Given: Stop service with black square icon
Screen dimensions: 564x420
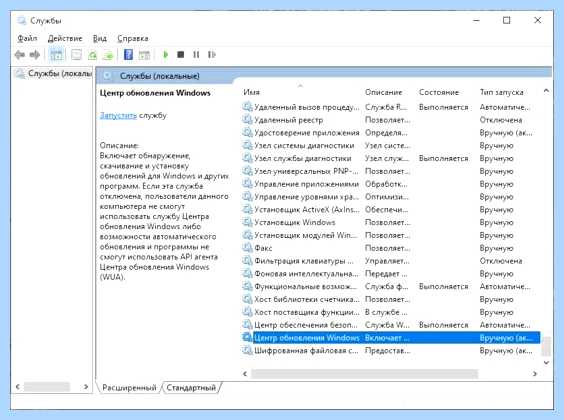Looking at the screenshot, I should click(x=181, y=55).
